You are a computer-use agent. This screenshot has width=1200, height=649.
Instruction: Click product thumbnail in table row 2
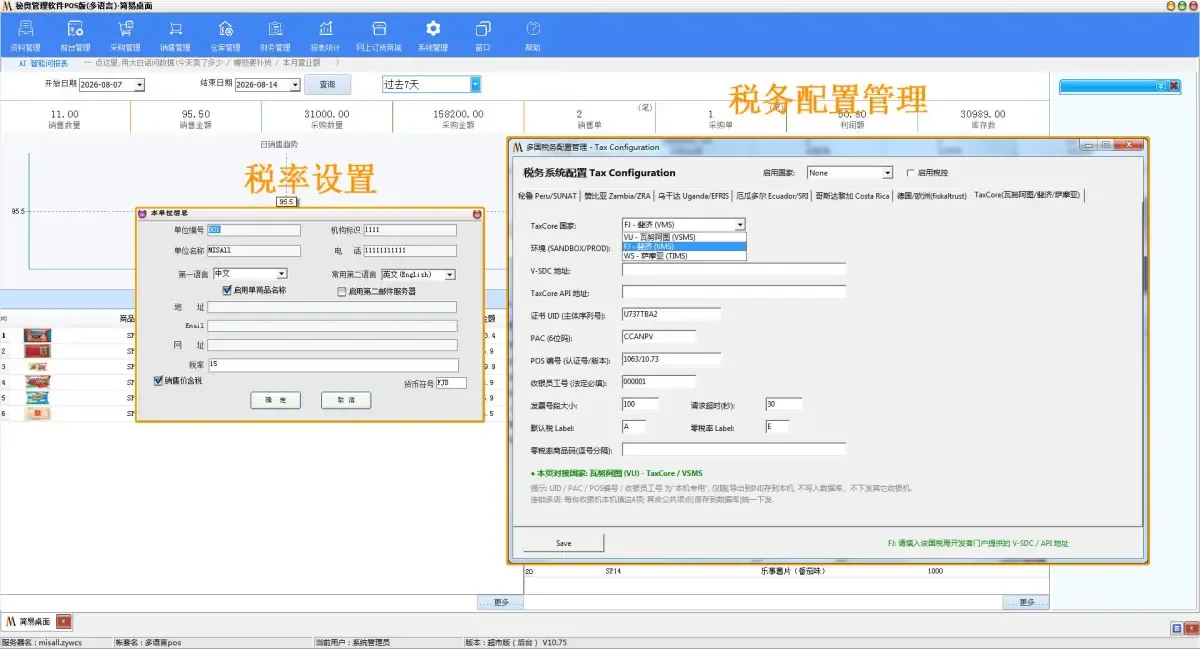point(37,351)
